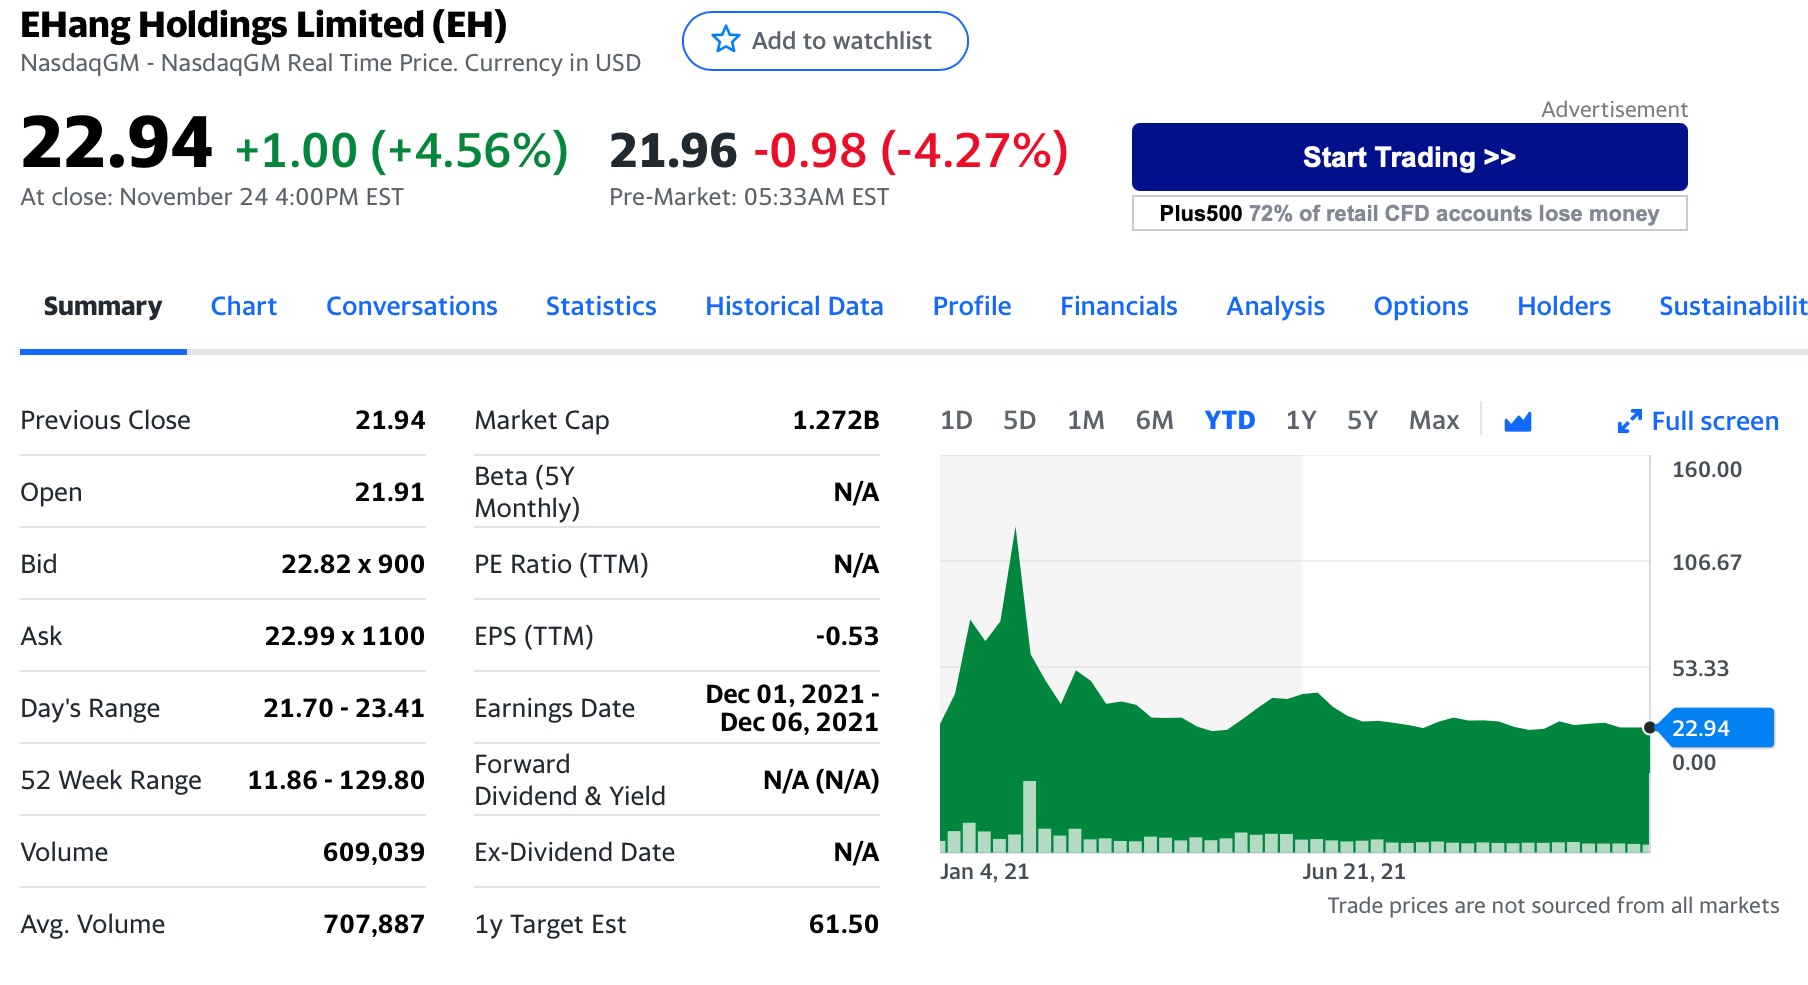Image resolution: width=1808 pixels, height=985 pixels.
Task: Choose the 1Y chart range
Action: 1300,421
